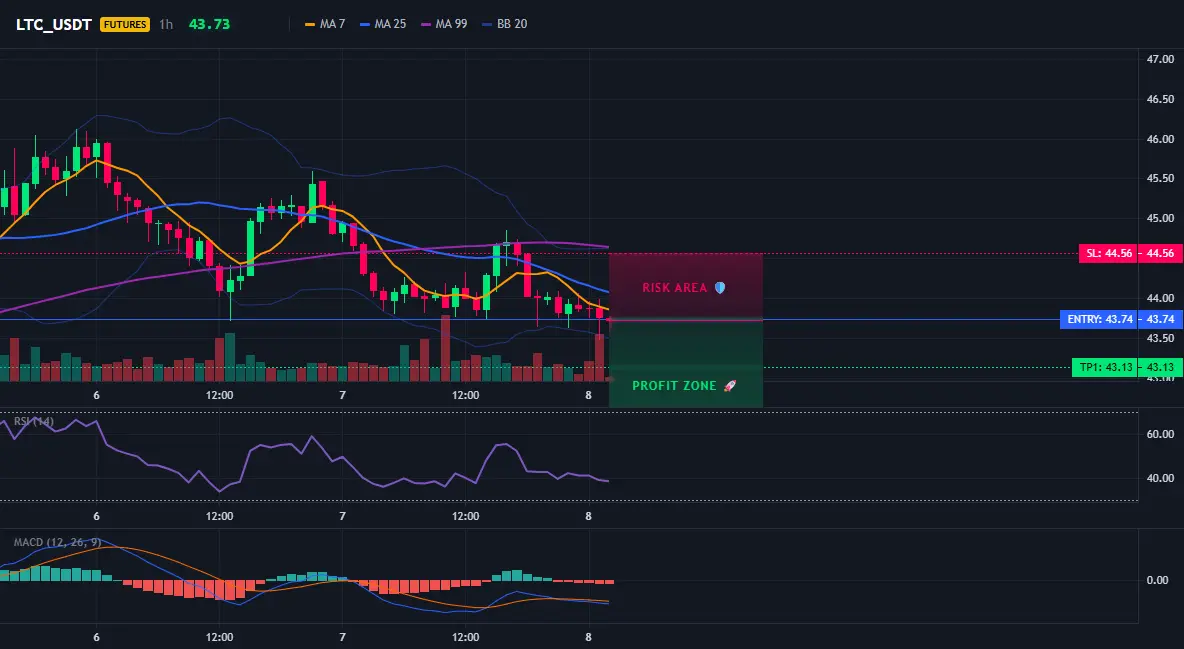Click the 40.00 level on the RSI axis

(x=1160, y=478)
